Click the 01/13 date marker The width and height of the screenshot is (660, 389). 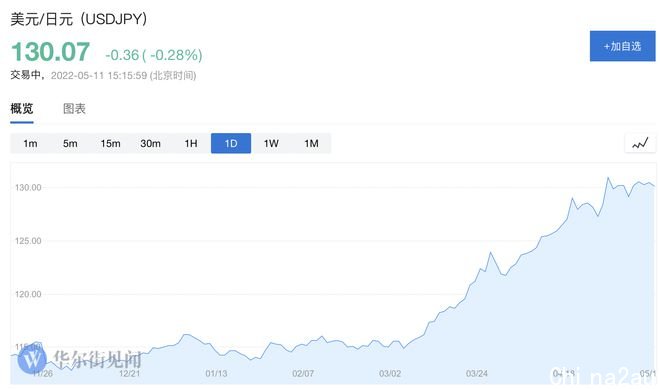[x=216, y=373]
